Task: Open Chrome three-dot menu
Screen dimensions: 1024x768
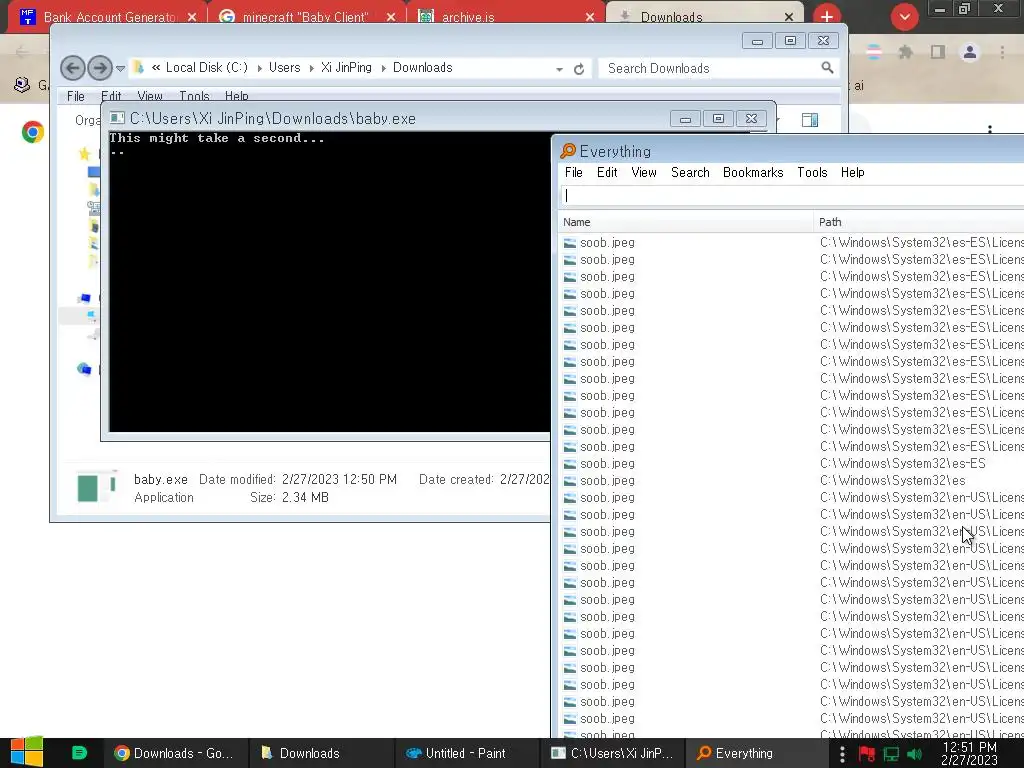Action: (x=1002, y=52)
